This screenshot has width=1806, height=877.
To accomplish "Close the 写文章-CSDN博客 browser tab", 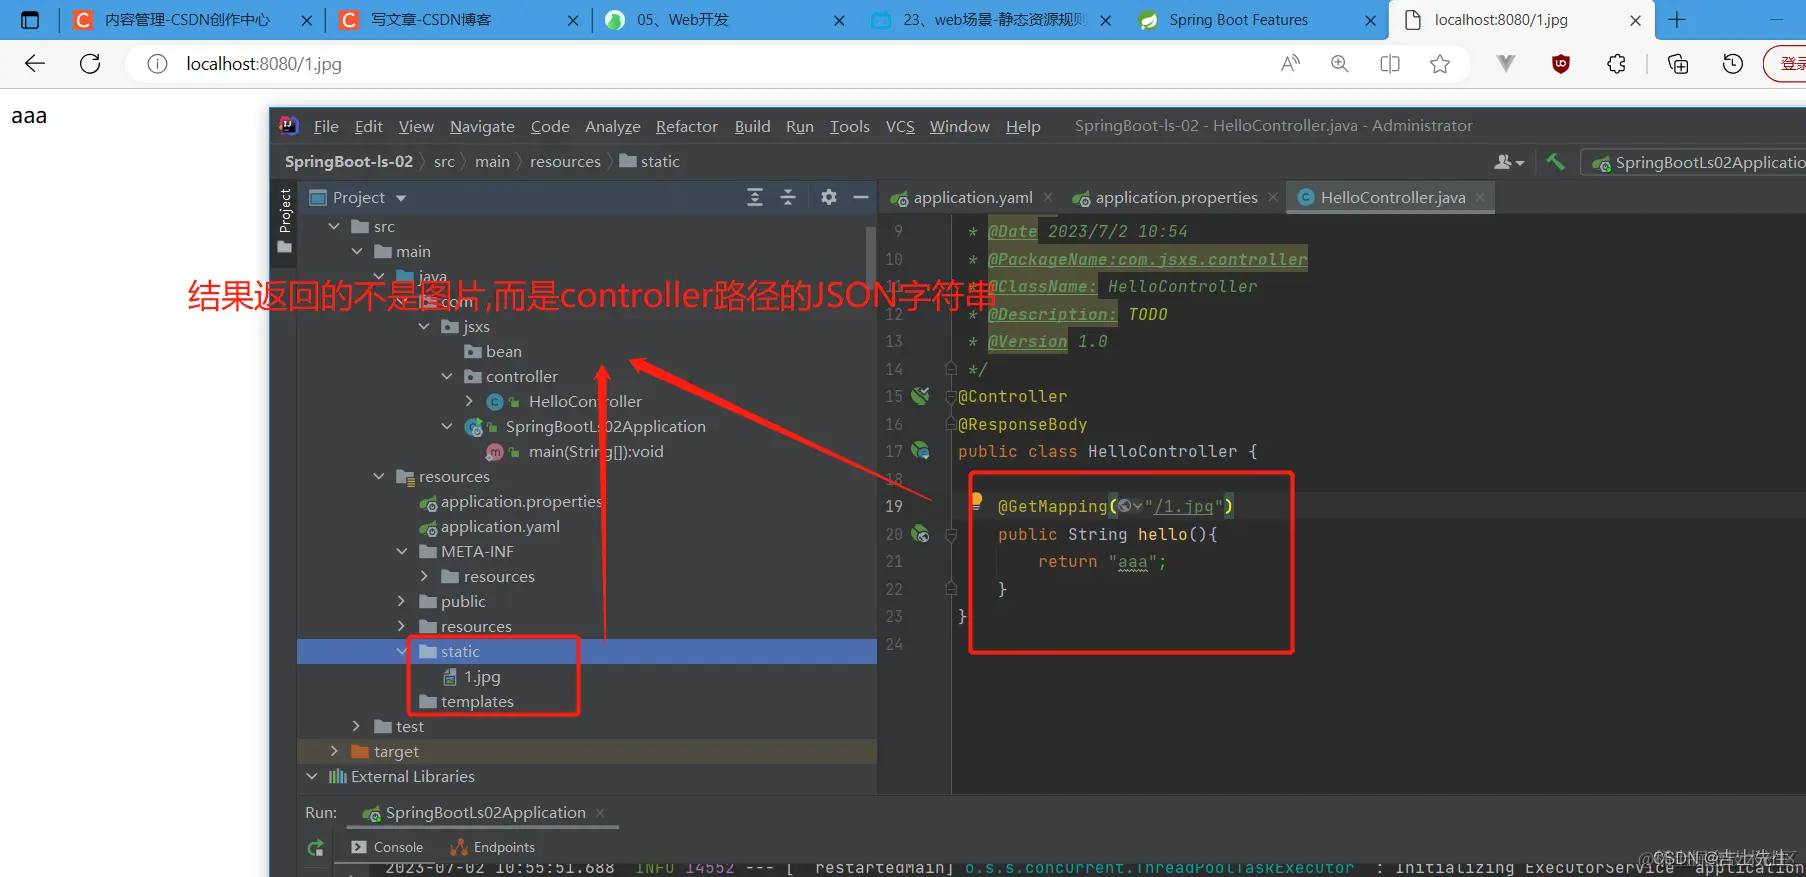I will (573, 20).
